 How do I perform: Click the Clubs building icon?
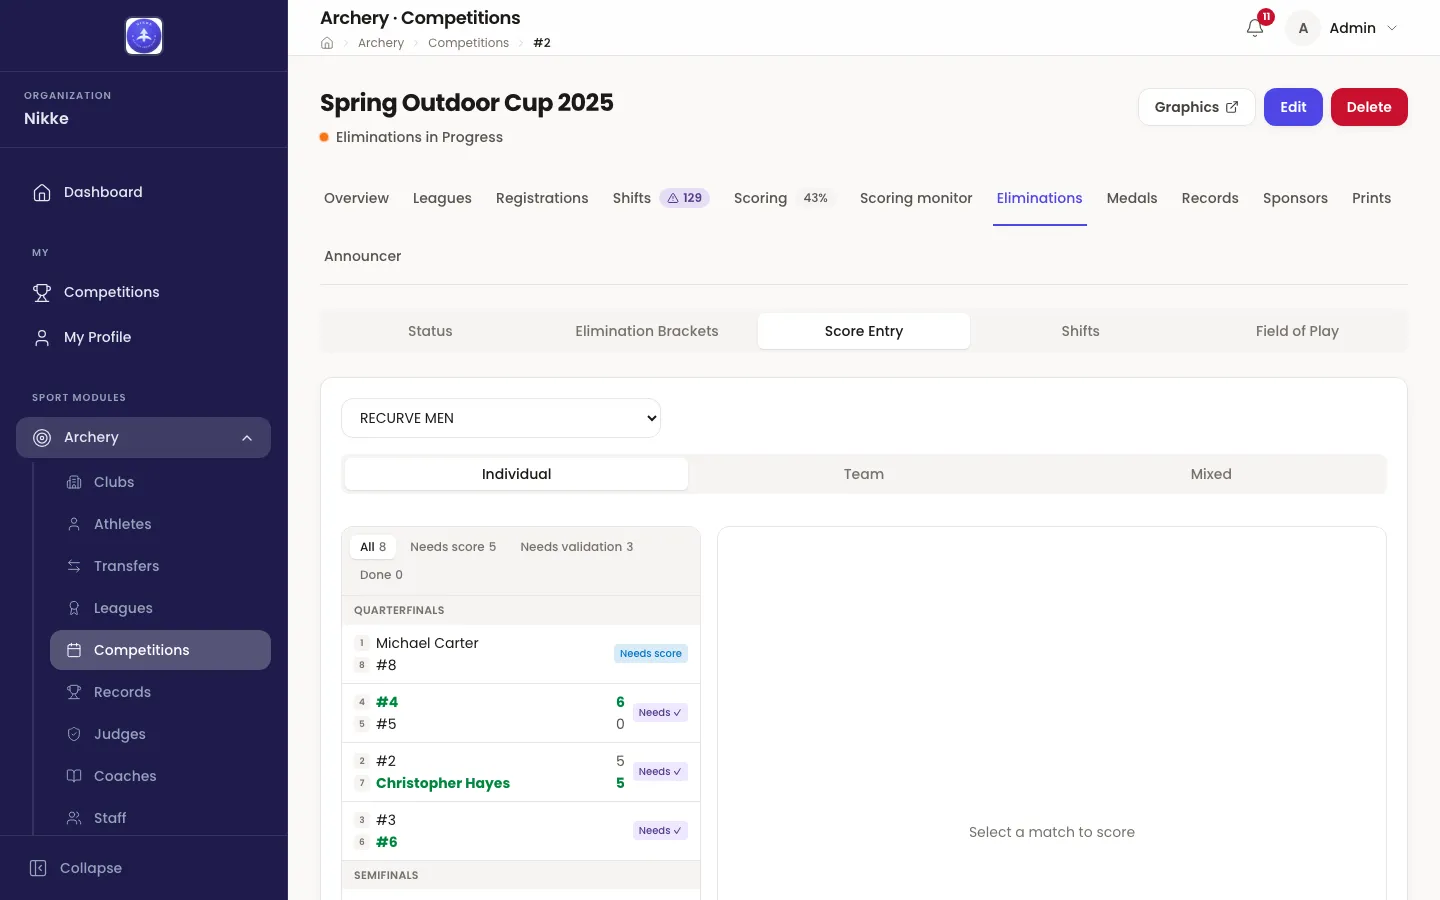pos(74,482)
